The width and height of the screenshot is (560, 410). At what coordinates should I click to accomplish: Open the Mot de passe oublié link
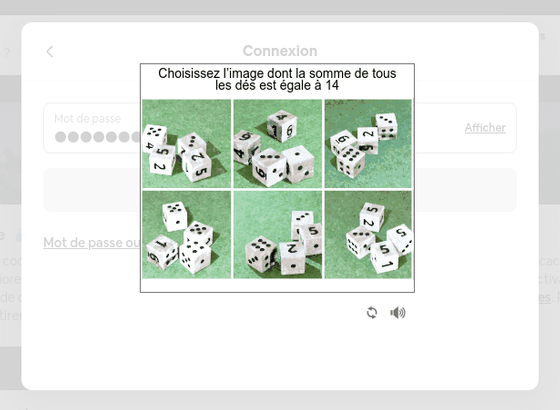[x=91, y=242]
